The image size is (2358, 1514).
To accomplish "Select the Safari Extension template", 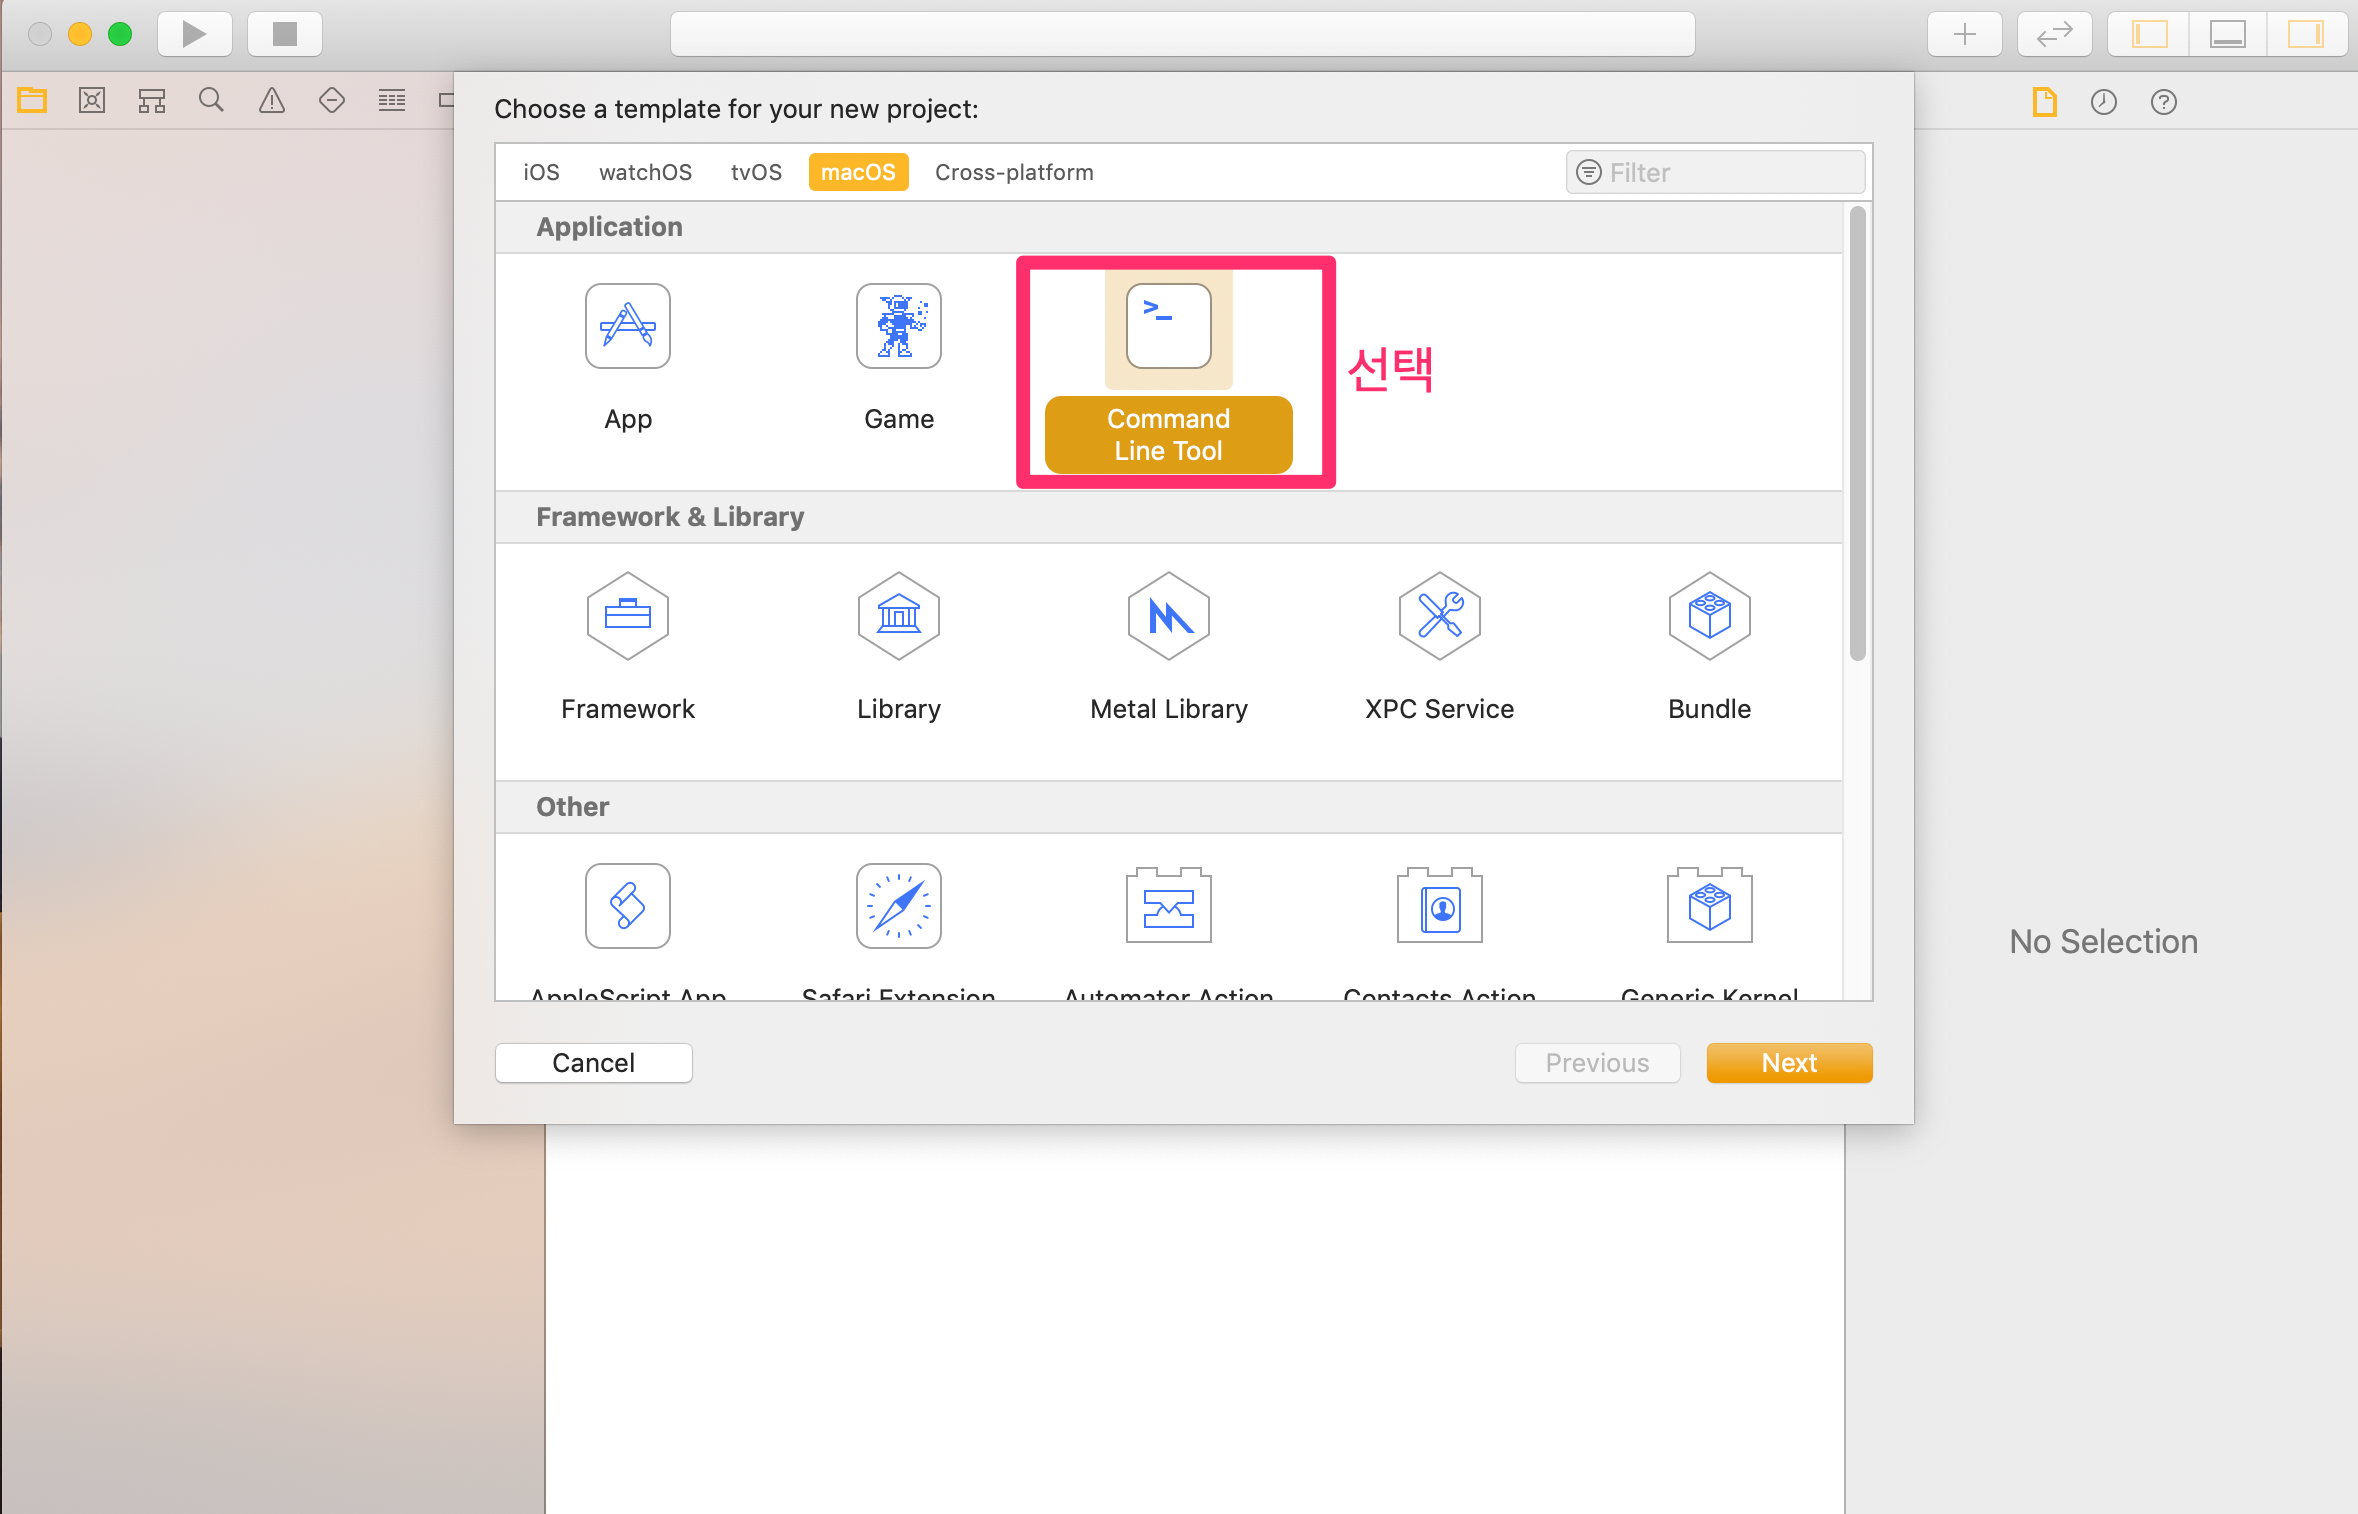I will tap(898, 906).
